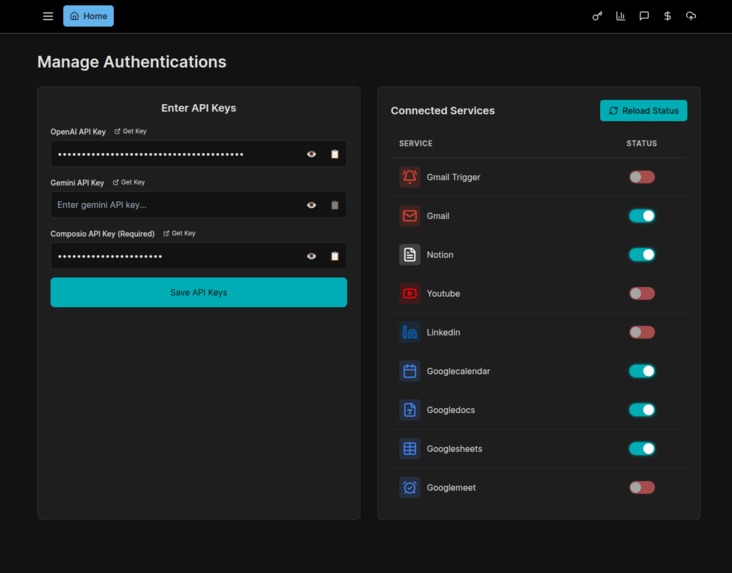The height and width of the screenshot is (573, 732).
Task: Select the Gmail Trigger service name
Action: (x=453, y=177)
